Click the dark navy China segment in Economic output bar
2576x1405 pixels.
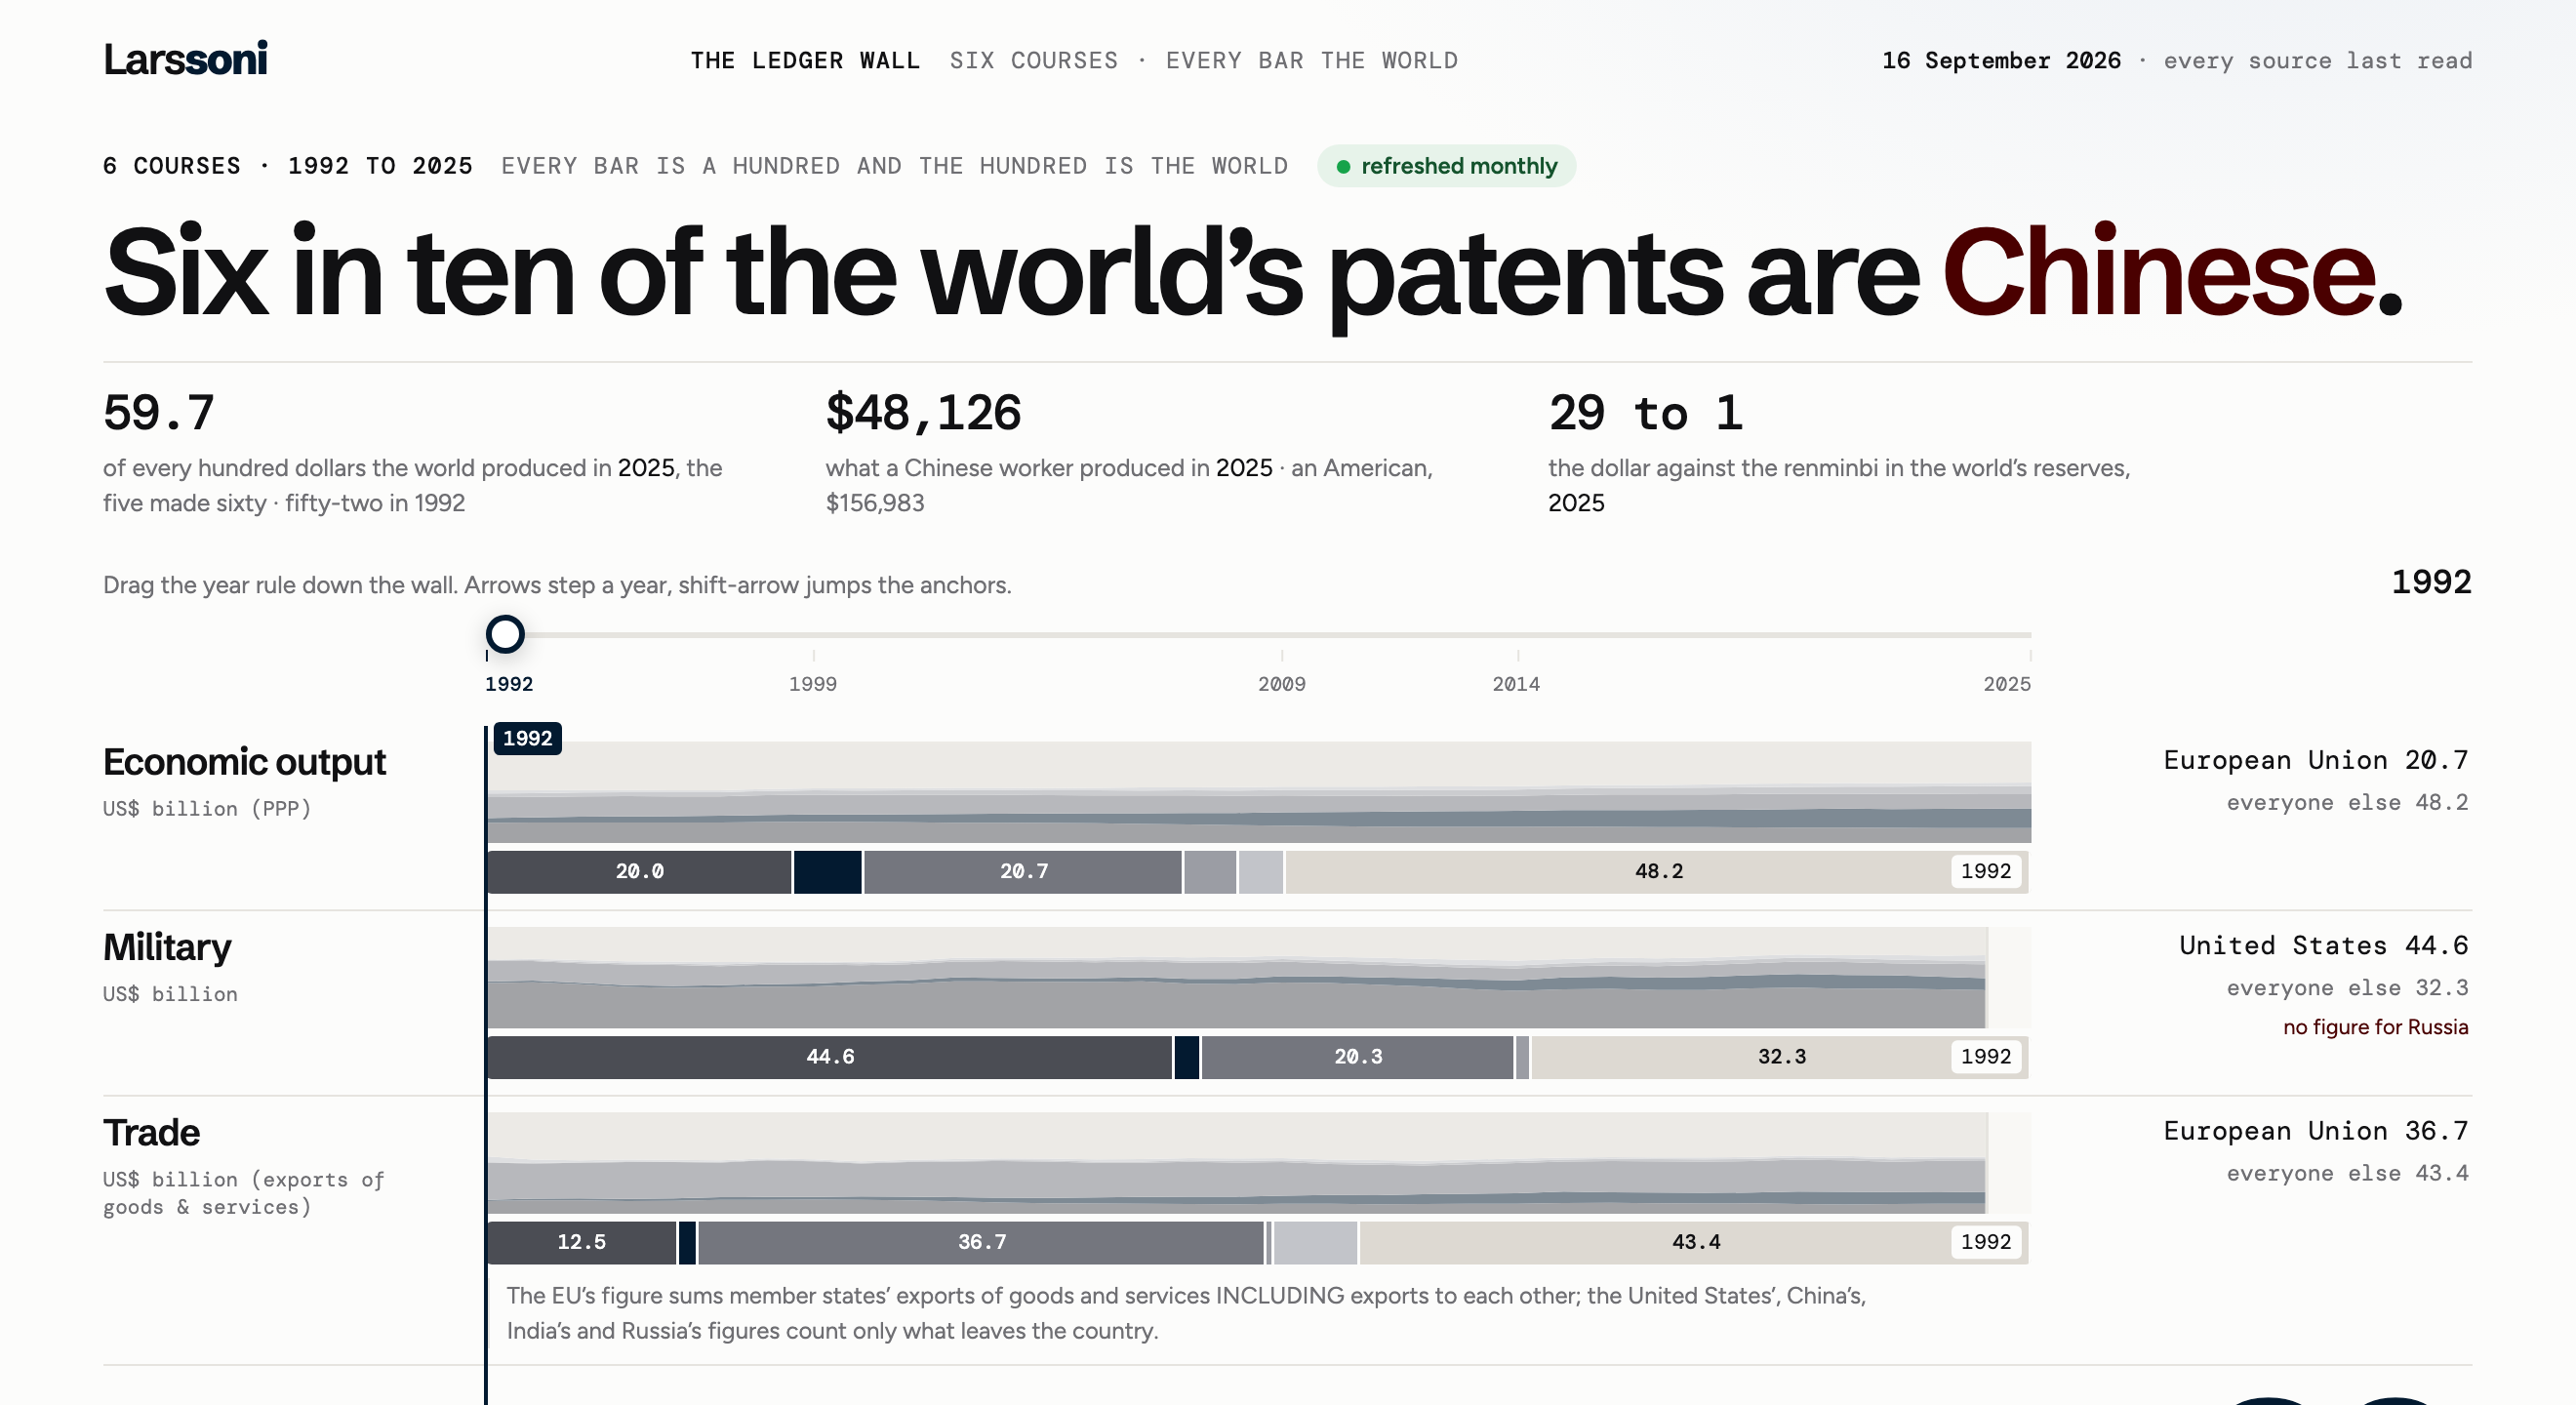pos(827,871)
